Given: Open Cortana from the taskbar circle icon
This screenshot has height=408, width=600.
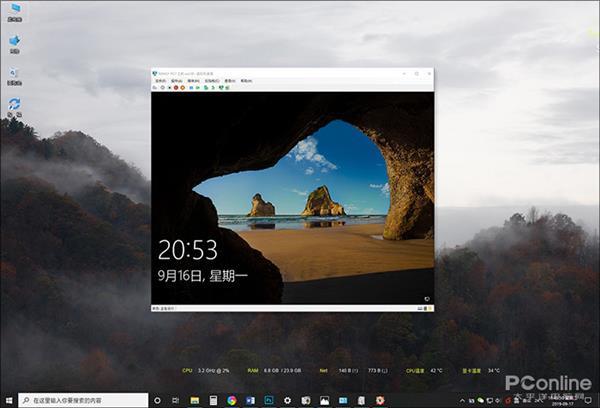Looking at the screenshot, I should 157,400.
